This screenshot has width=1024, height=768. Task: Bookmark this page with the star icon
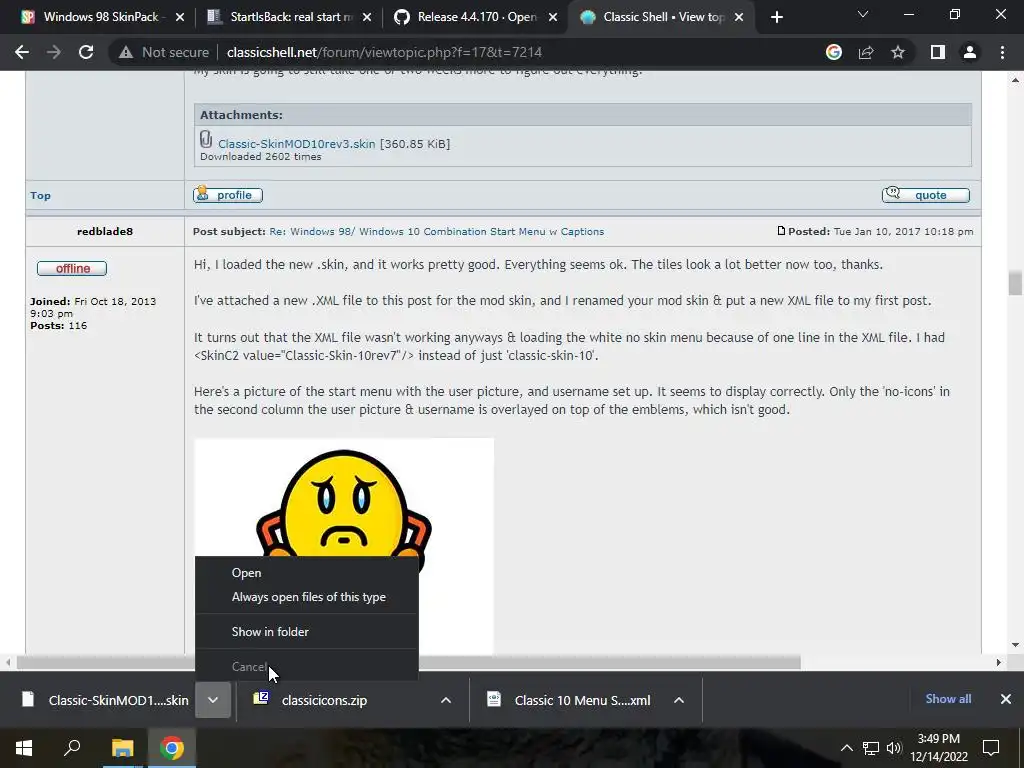point(898,52)
